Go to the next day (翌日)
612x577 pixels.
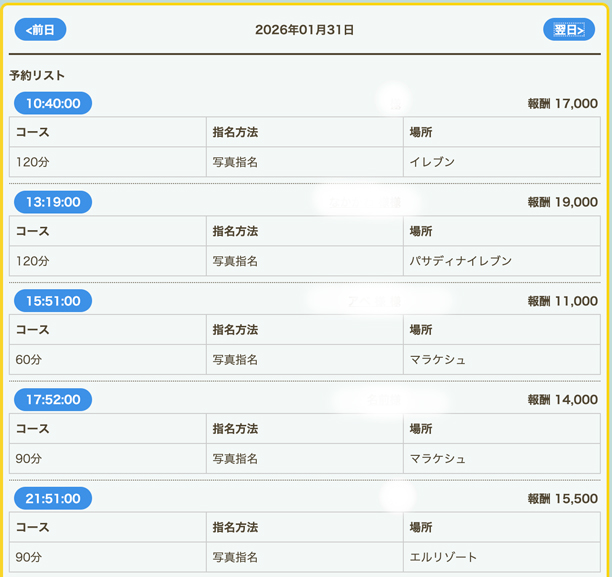point(568,30)
